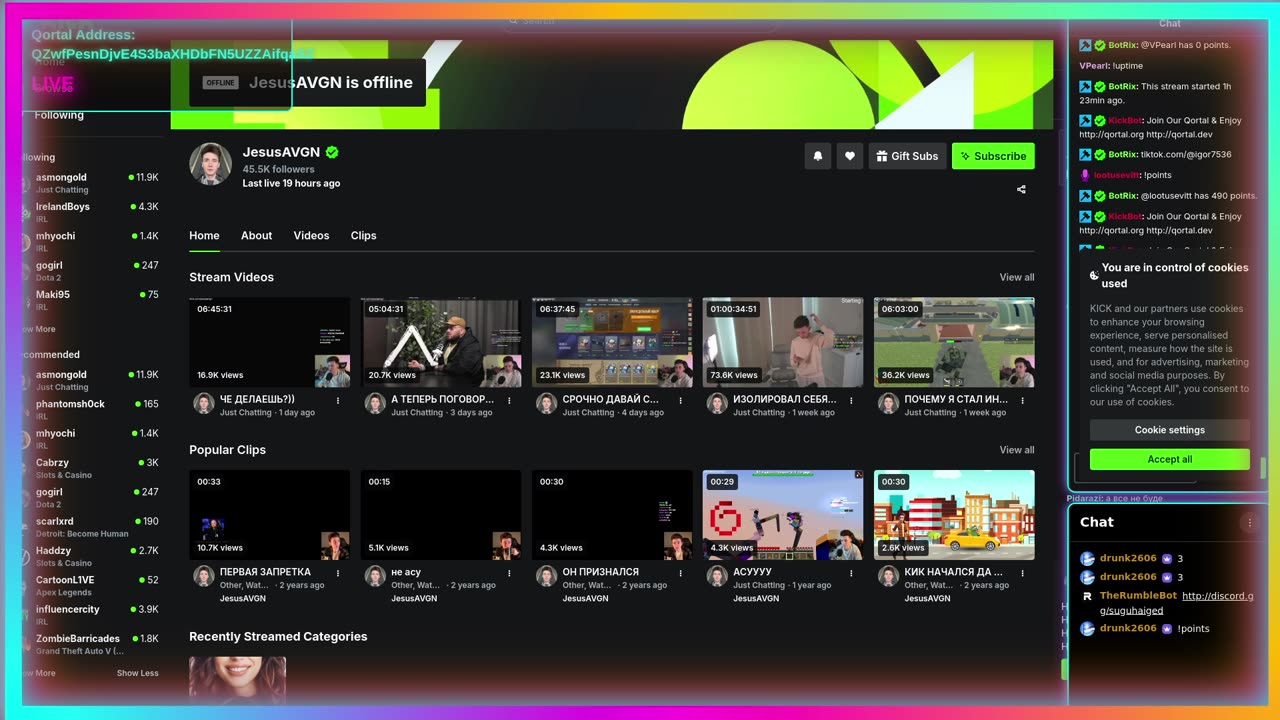The image size is (1280, 720).
Task: Open options menu for не асу clip
Action: coord(509,574)
